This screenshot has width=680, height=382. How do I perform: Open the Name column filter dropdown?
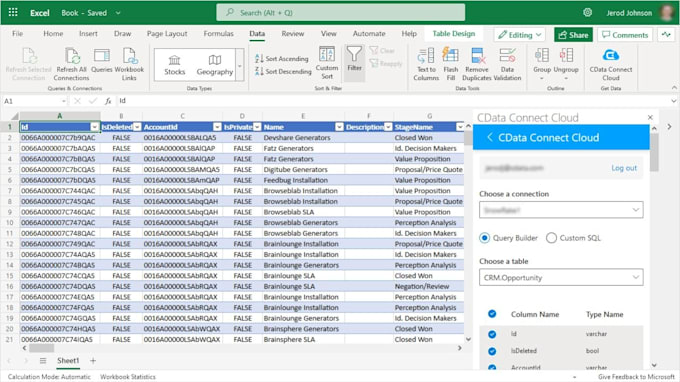339,127
